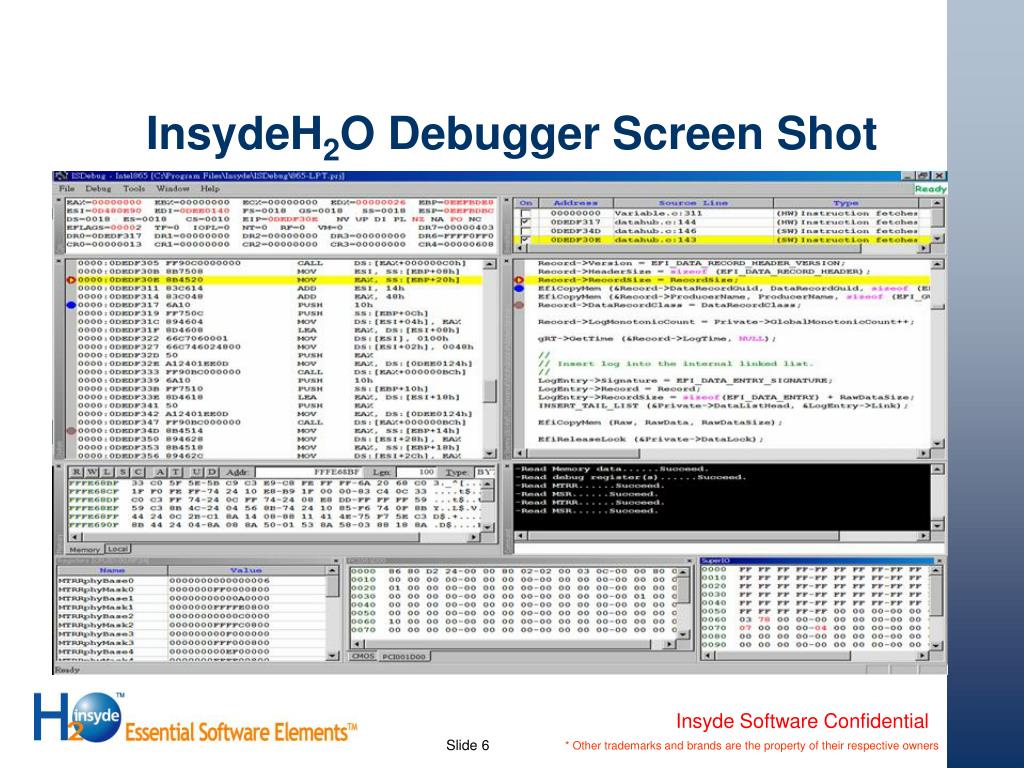
Task: Switch to the PCI001D00 tab
Action: point(404,656)
